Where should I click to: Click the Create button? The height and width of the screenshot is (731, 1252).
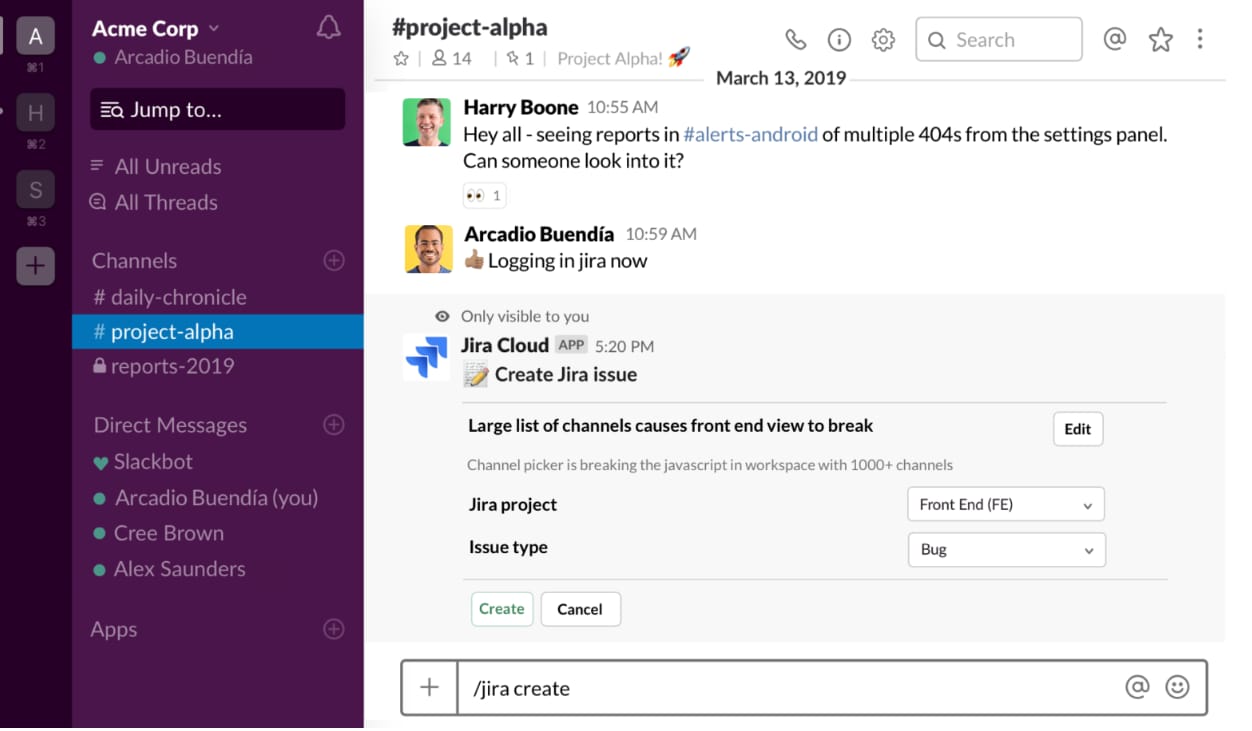tap(501, 609)
